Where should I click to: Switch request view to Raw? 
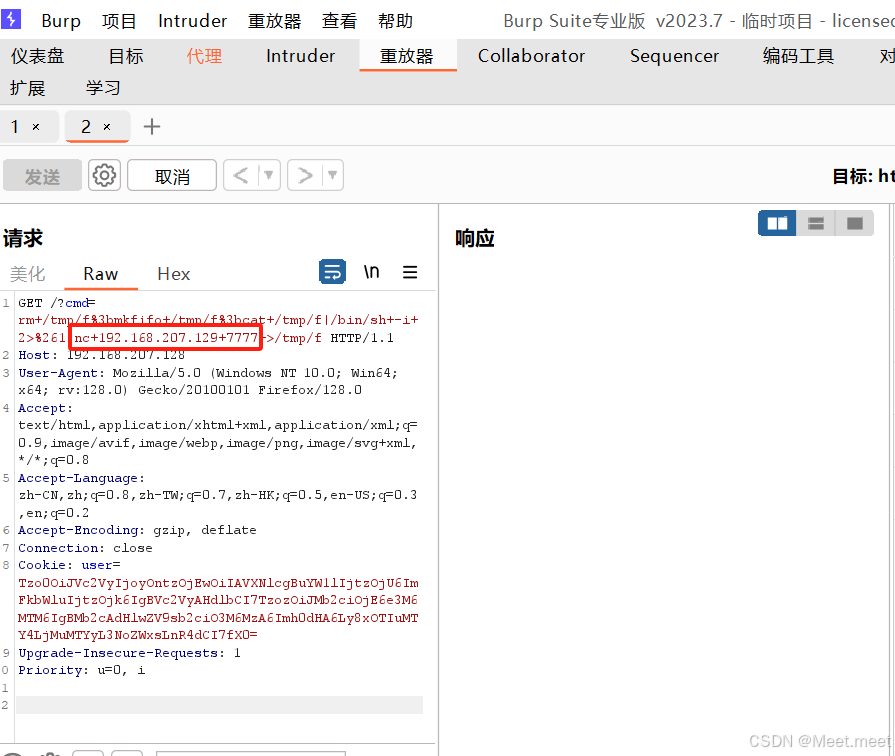pos(100,274)
